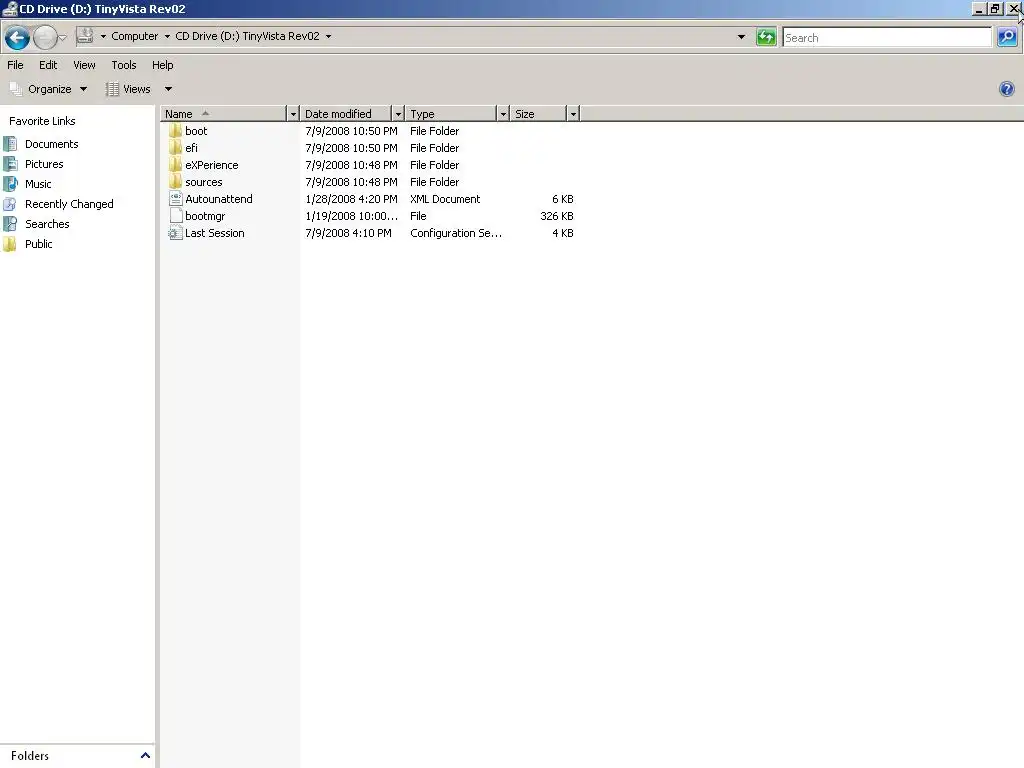Click the 'XML Document' type cell
The height and width of the screenshot is (768, 1024).
click(x=445, y=199)
